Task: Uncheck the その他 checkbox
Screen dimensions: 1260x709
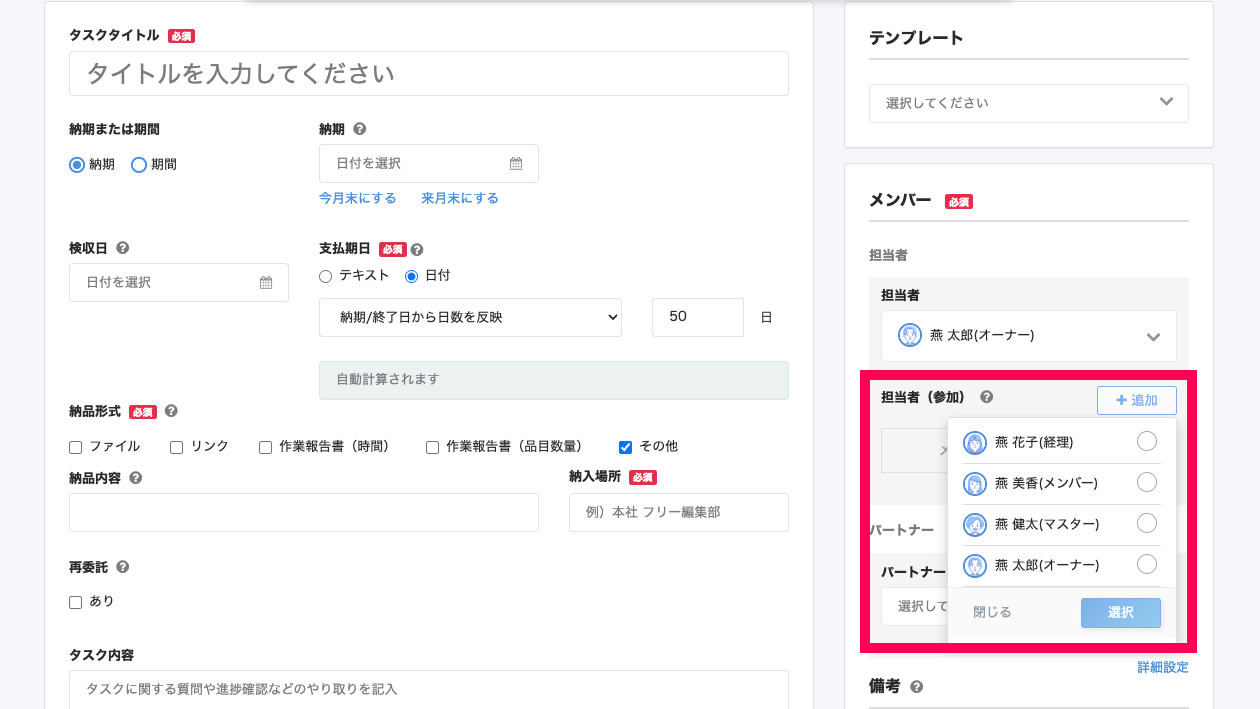Action: tap(626, 447)
